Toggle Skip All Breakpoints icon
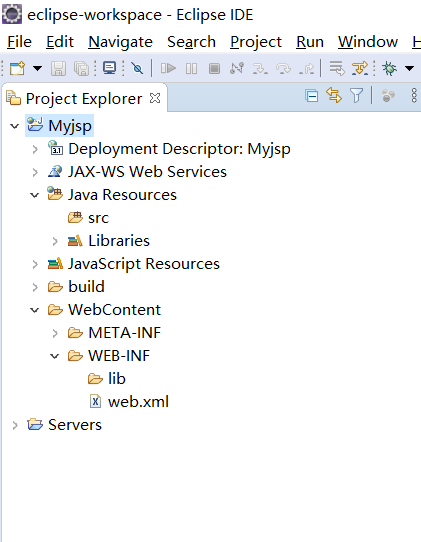Screen dimensions: 421x542 click(x=137, y=68)
